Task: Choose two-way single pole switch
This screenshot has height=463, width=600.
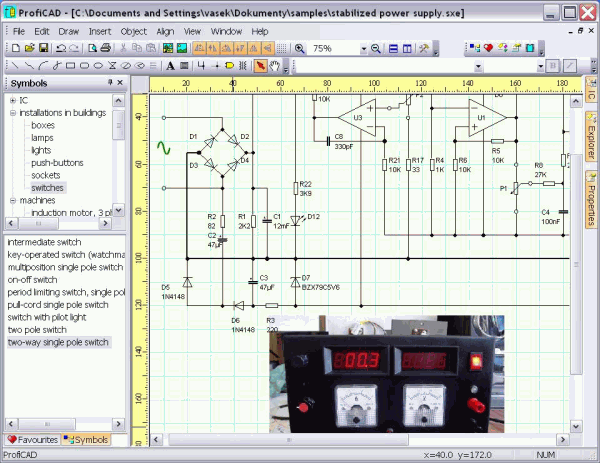Action: 58,342
